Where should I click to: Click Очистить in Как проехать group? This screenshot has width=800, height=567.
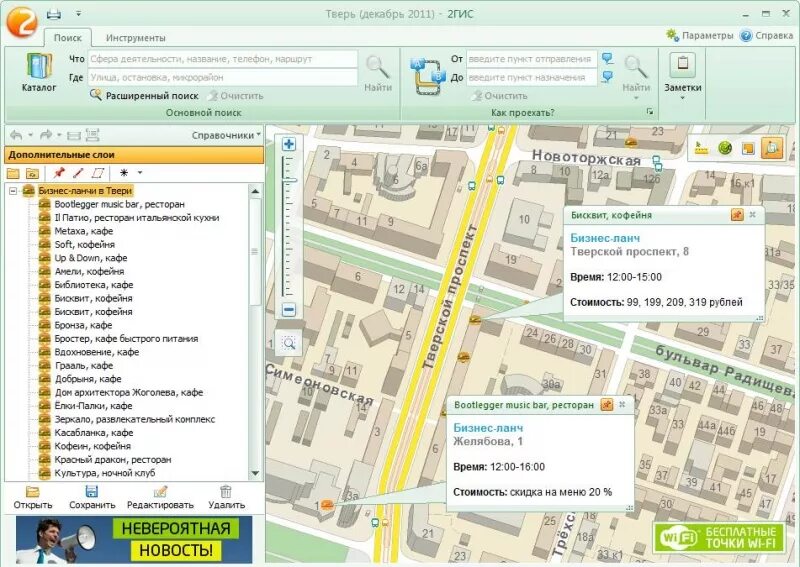499,95
